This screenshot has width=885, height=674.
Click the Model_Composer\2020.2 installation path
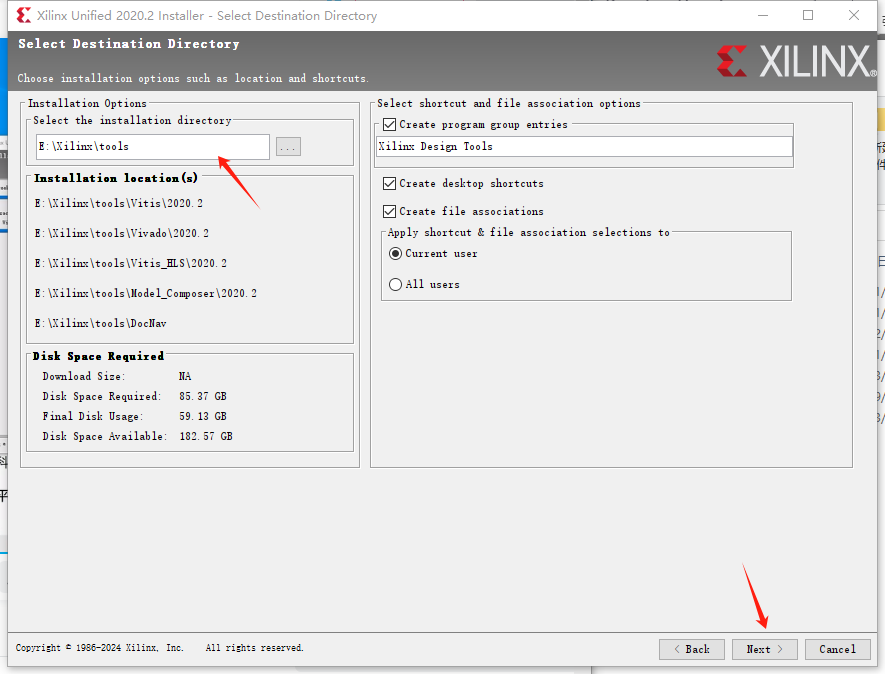click(146, 294)
